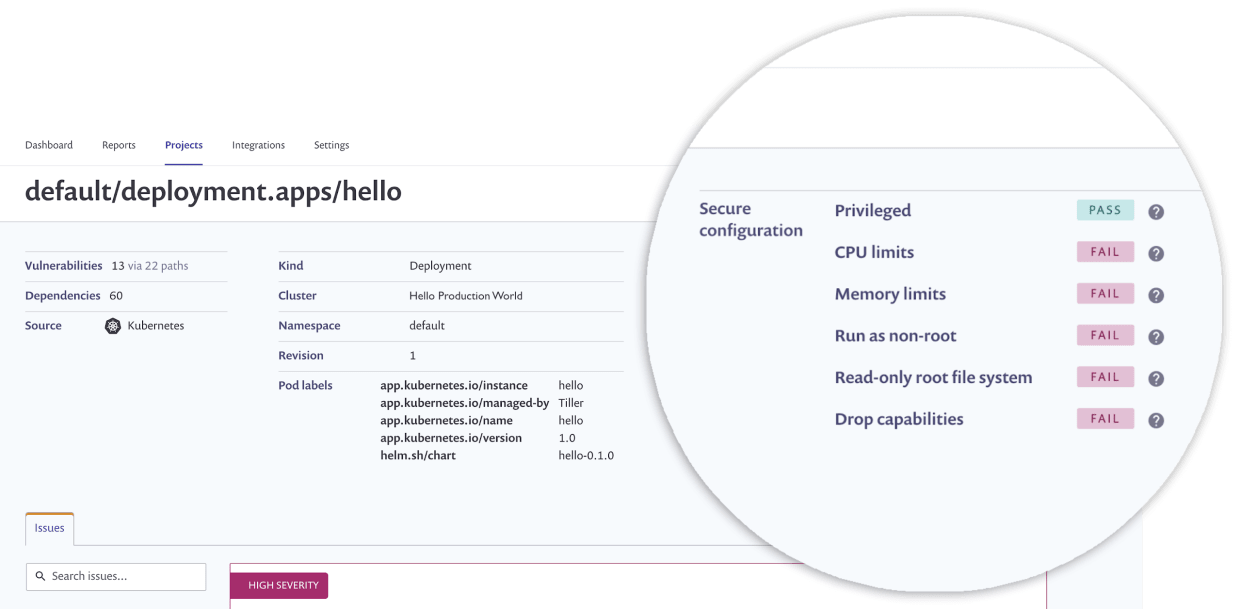
Task: Open help icon beside Read-only root file system
Action: 1156,379
